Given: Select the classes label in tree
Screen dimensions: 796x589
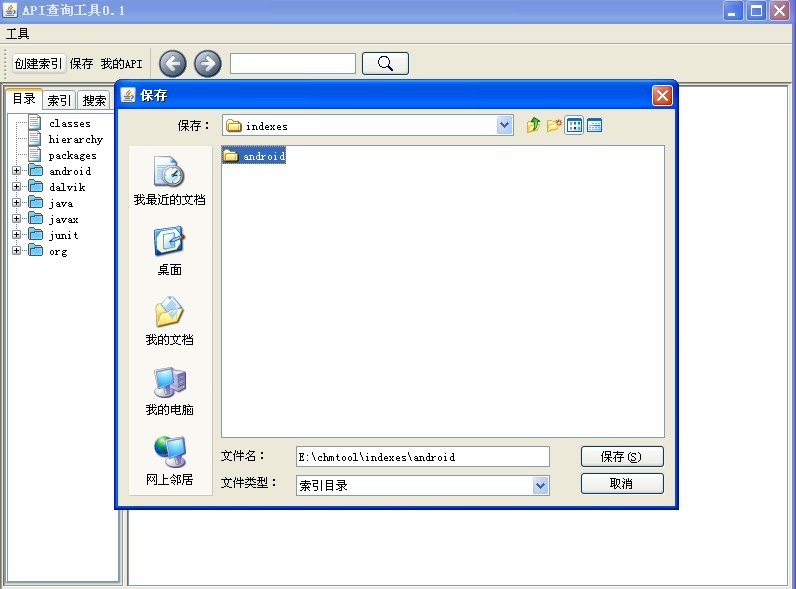Looking at the screenshot, I should 70,123.
